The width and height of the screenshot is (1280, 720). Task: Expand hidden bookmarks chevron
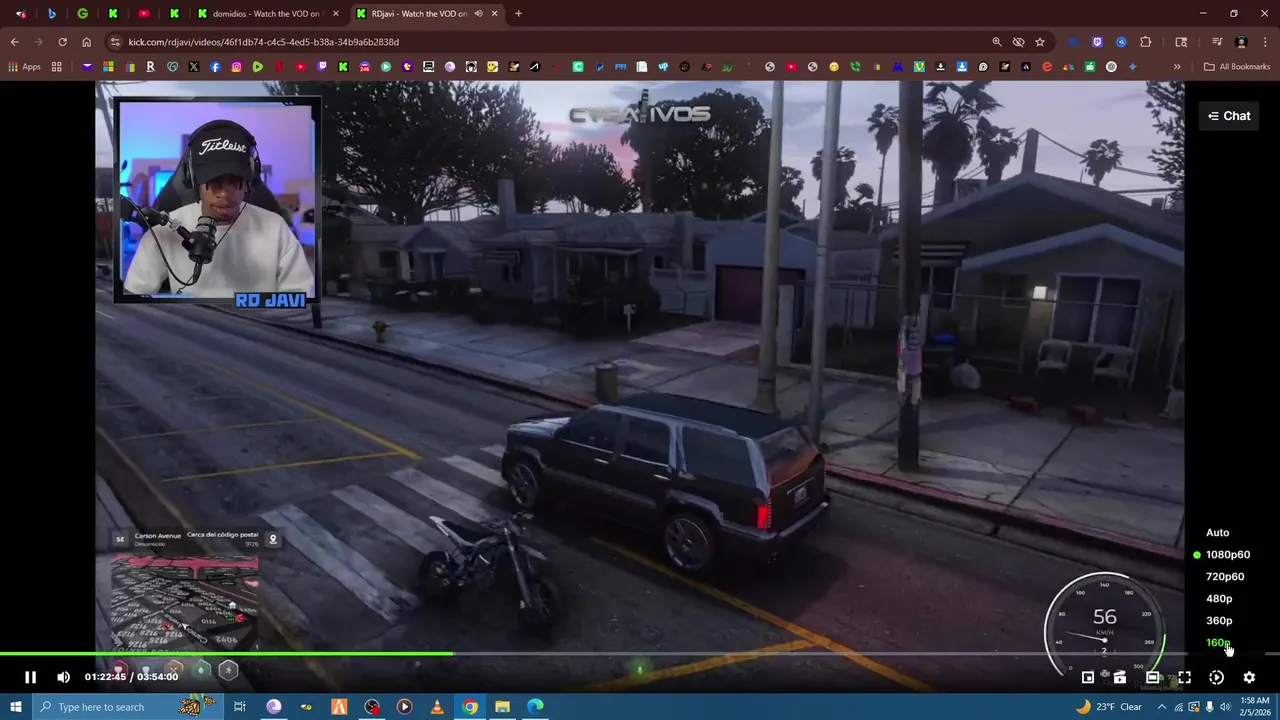pos(1177,67)
